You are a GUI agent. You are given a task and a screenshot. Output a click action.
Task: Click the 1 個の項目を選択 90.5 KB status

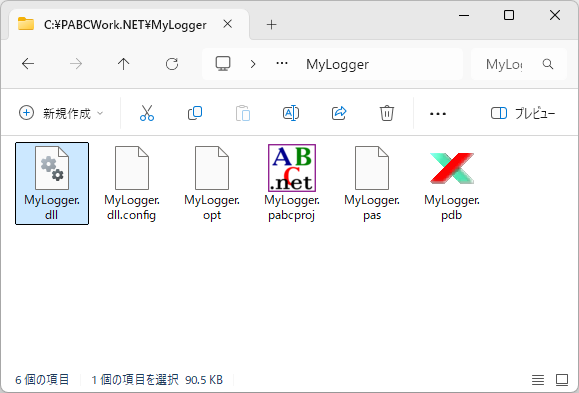(x=157, y=380)
